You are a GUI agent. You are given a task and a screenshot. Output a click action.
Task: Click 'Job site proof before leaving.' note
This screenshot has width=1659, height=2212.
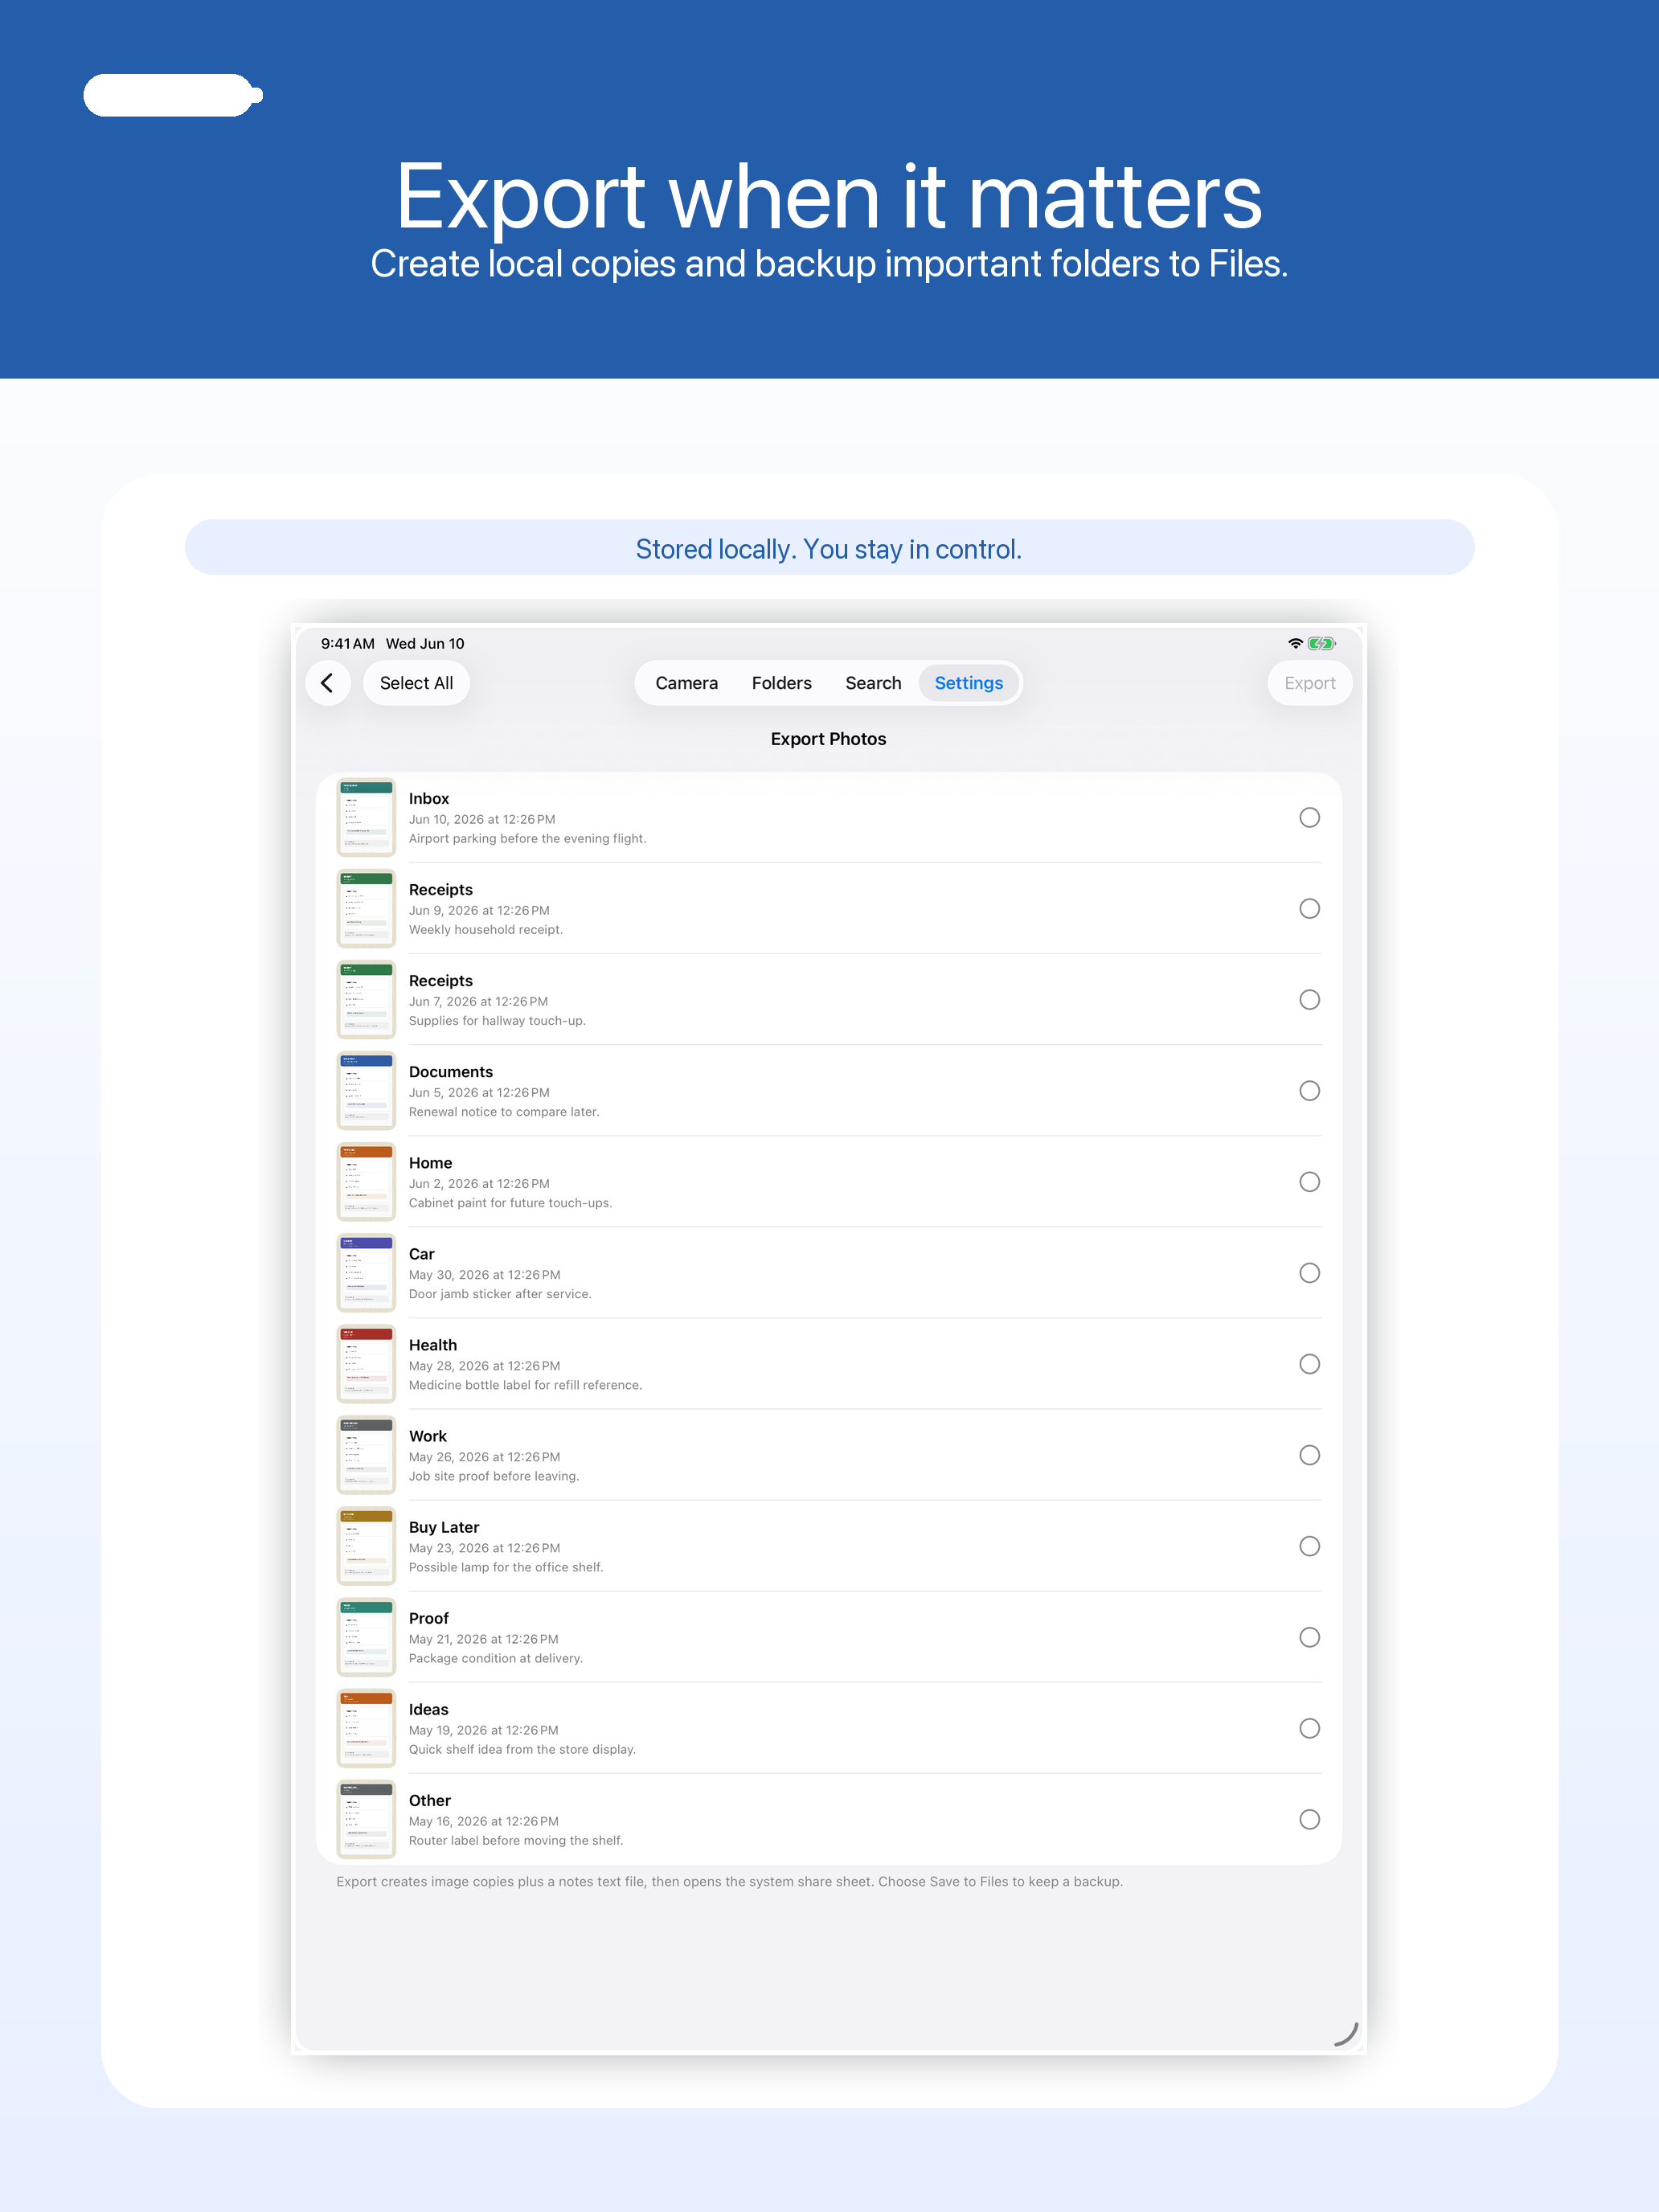494,1475
